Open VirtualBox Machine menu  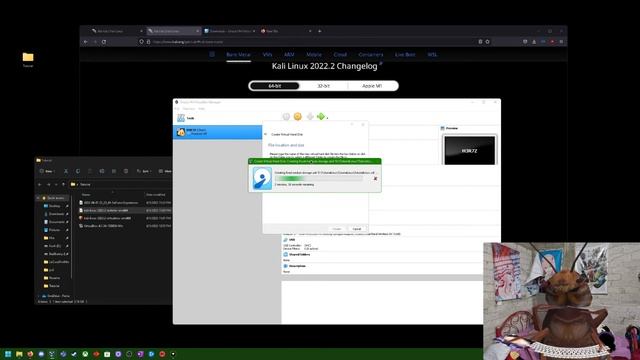[189, 109]
